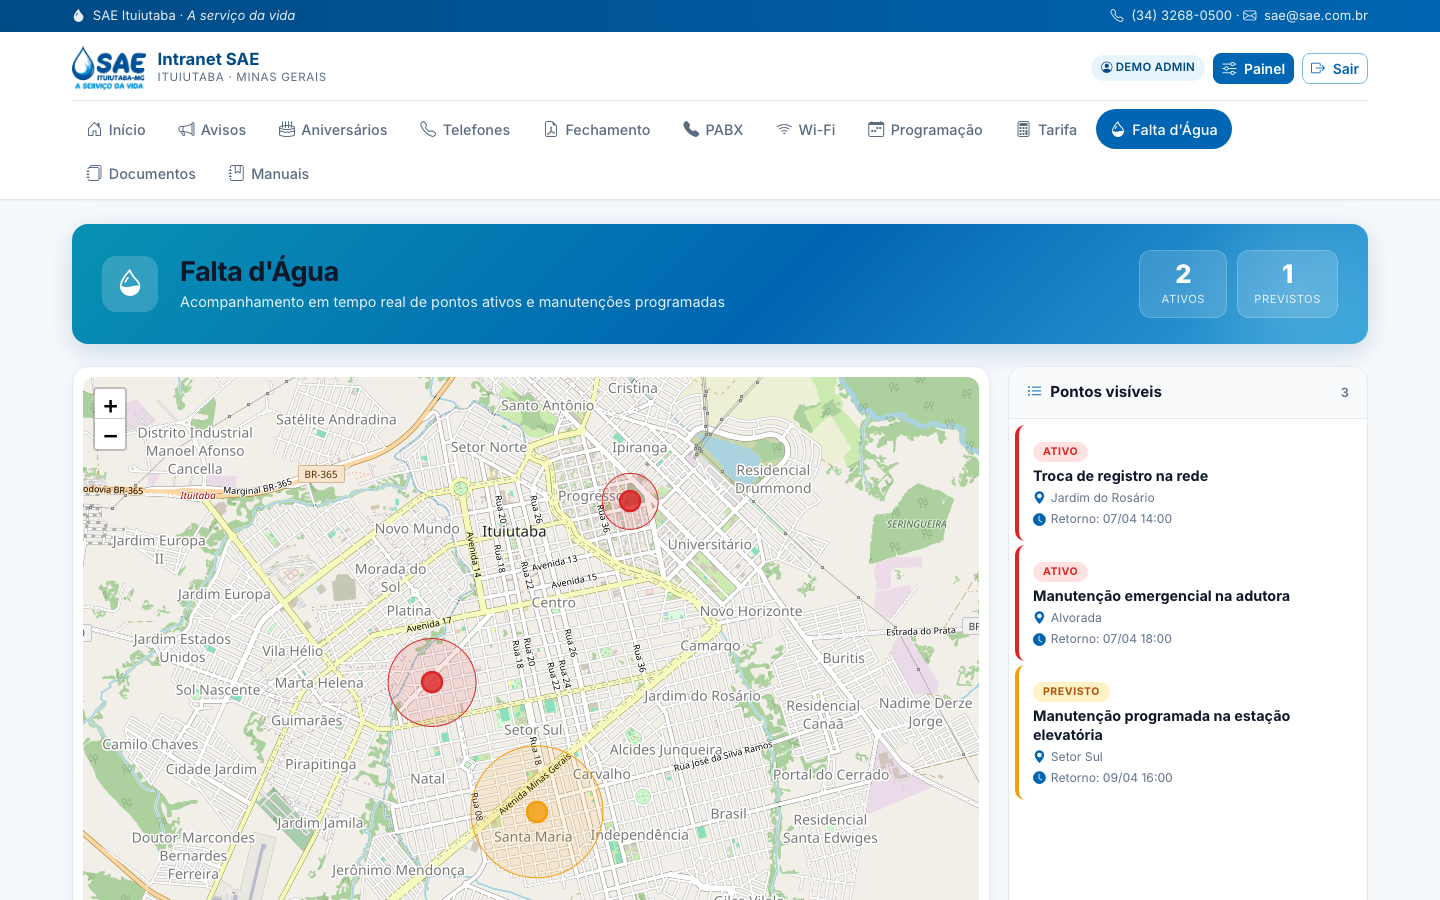Click the ATIVO badge on Troca de registro
This screenshot has width=1440, height=900.
click(x=1060, y=451)
